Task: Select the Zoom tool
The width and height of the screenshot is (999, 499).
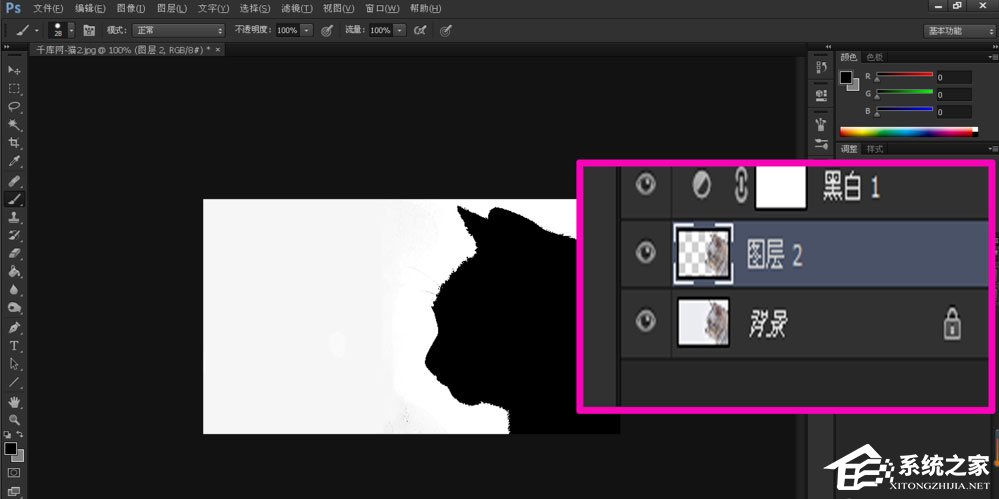Action: tap(14, 420)
